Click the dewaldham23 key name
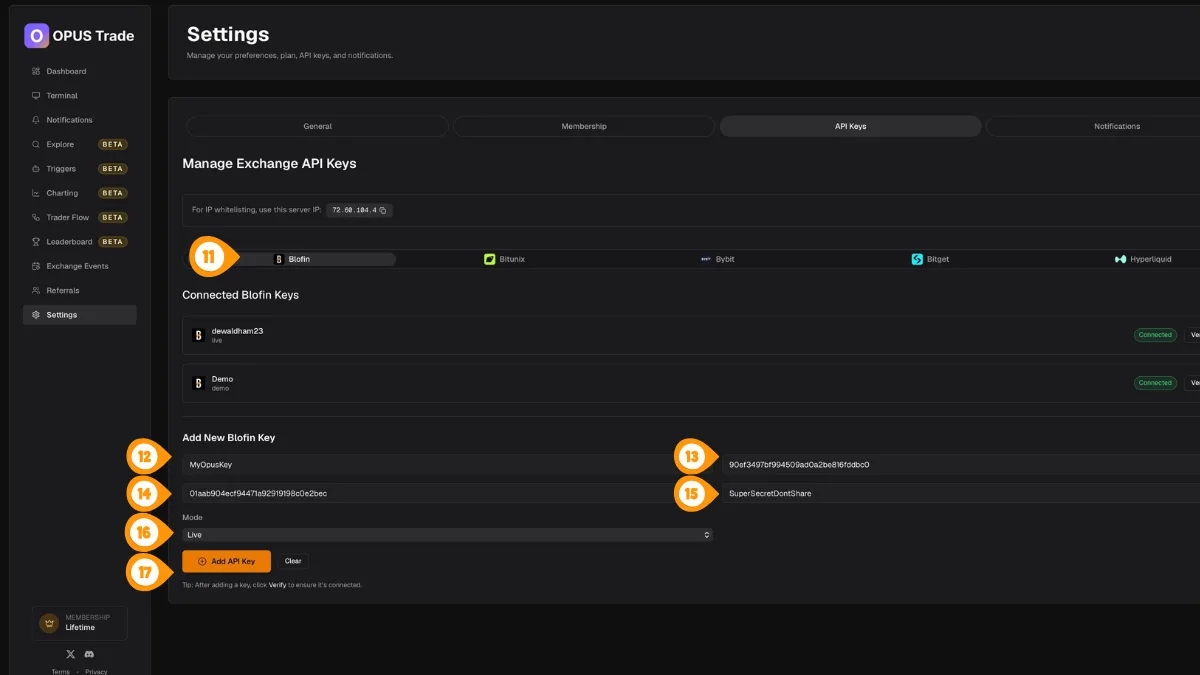This screenshot has width=1200, height=675. pos(237,331)
